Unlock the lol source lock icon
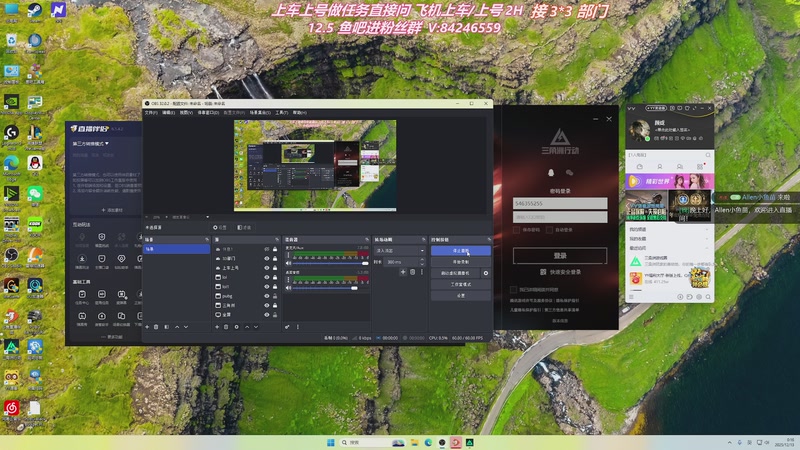This screenshot has width=800, height=450. [275, 277]
